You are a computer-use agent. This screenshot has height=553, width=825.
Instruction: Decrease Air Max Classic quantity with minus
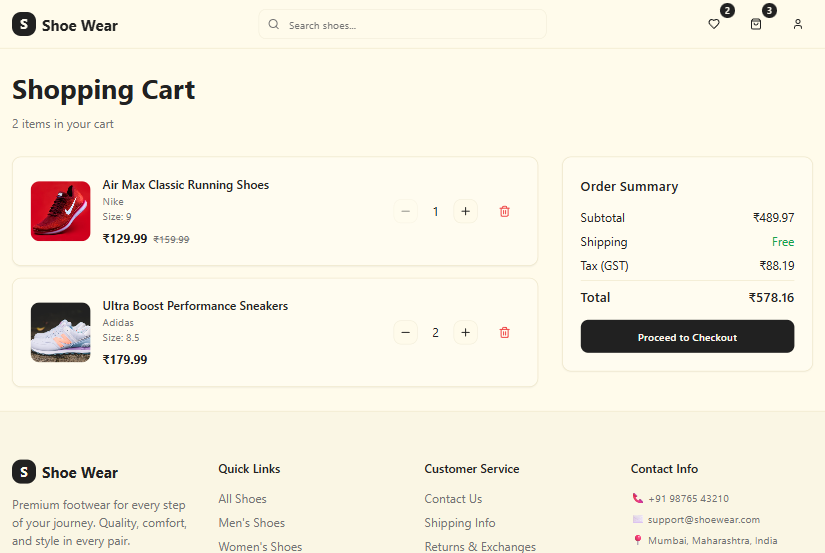pos(405,211)
